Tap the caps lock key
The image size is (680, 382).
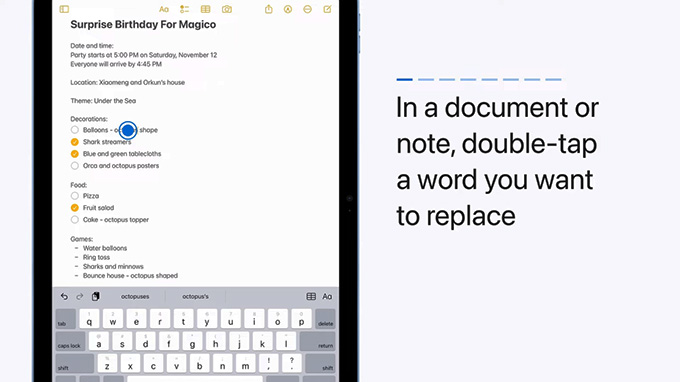[x=70, y=341]
